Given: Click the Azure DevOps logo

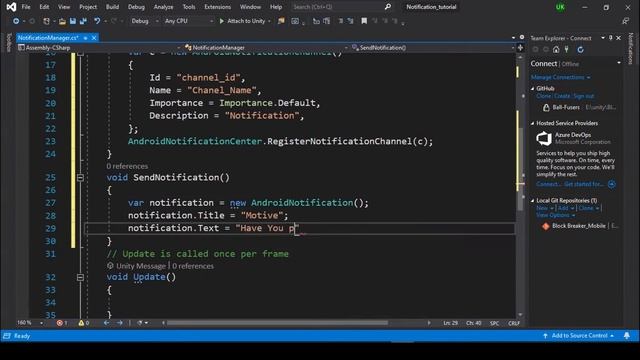Looking at the screenshot, I should click(x=544, y=138).
